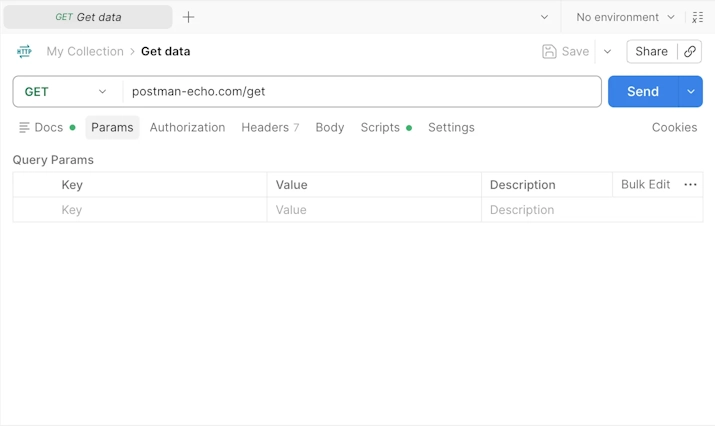The height and width of the screenshot is (426, 715).
Task: Open the GET method dropdown
Action: [x=66, y=92]
